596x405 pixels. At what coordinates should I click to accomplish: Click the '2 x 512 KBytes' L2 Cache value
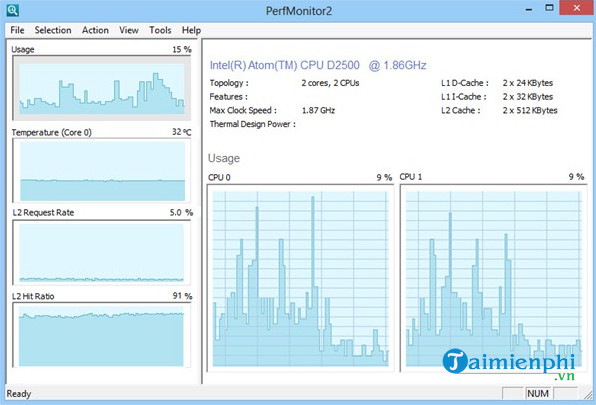[x=530, y=110]
